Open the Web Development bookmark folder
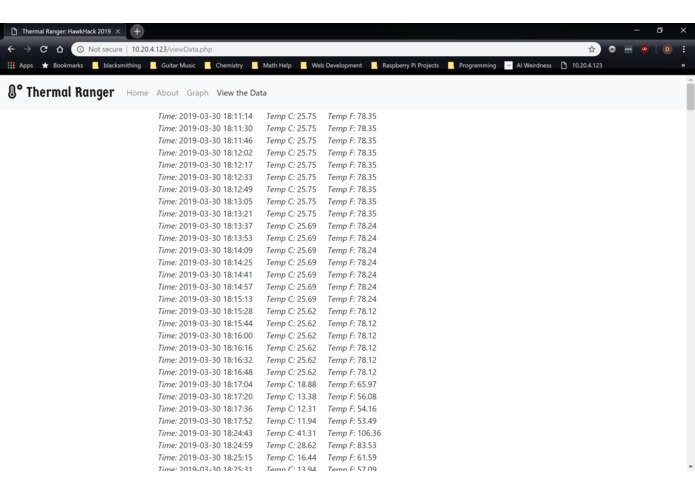The image size is (695, 494). tap(332, 65)
